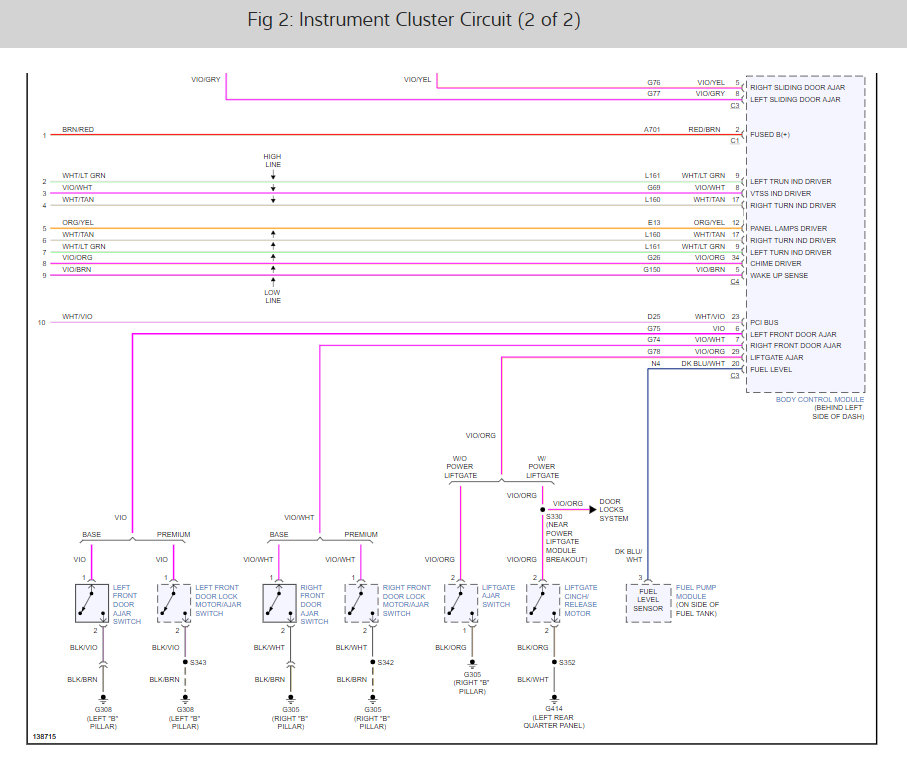
Task: Click the E13 circuit code
Action: tap(654, 222)
